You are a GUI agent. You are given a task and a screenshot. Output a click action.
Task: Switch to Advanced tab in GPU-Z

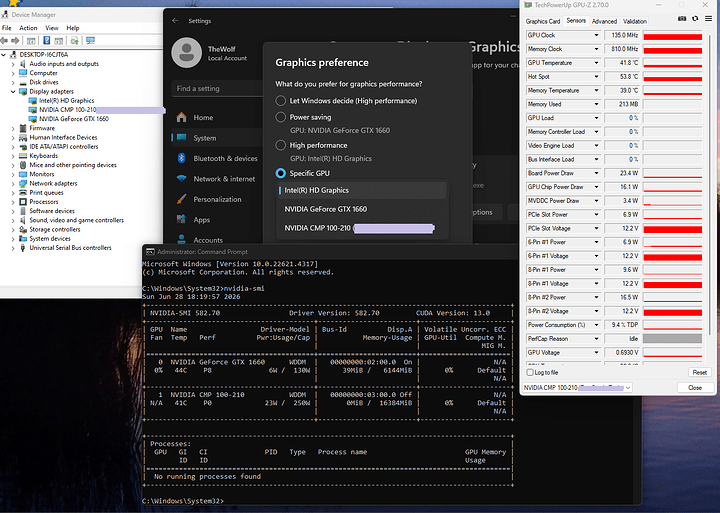pyautogui.click(x=604, y=21)
